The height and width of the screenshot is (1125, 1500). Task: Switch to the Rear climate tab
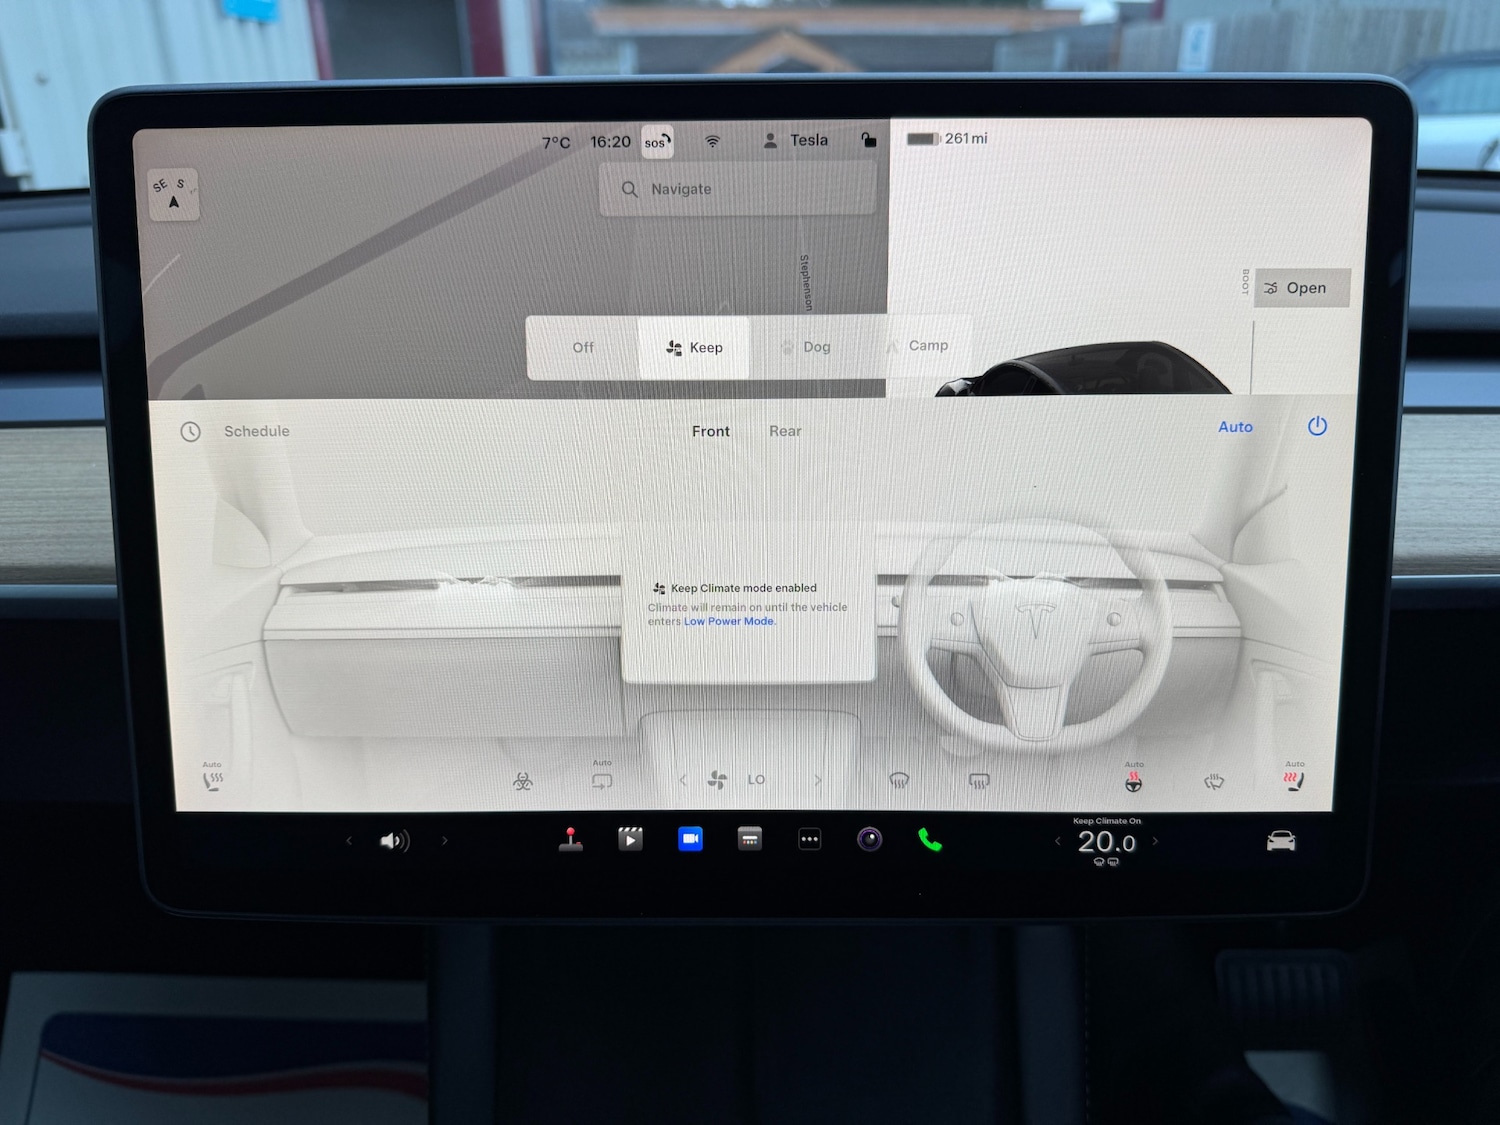click(x=785, y=431)
